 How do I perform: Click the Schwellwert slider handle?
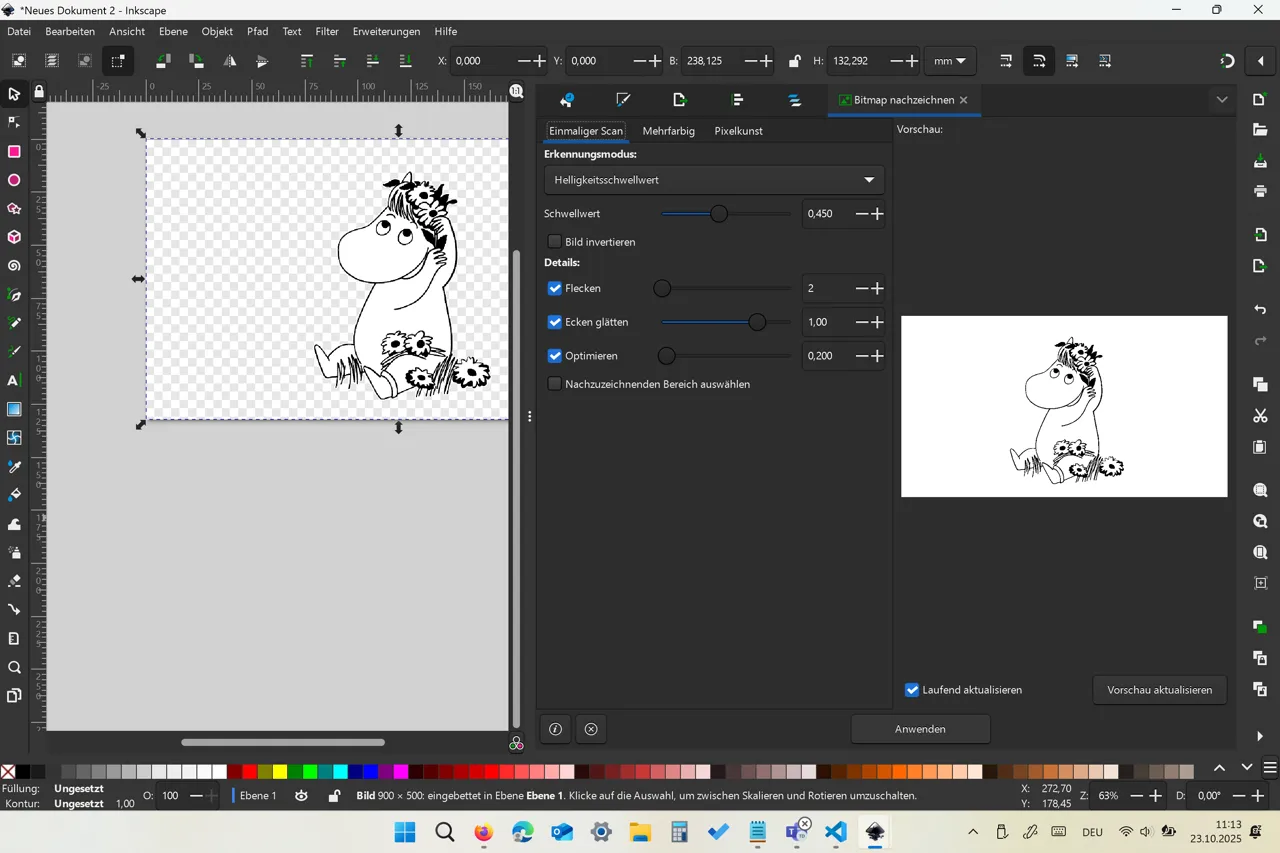click(719, 214)
